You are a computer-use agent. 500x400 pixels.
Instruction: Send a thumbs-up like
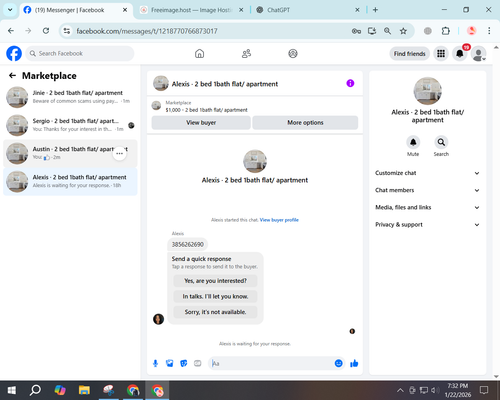click(354, 363)
